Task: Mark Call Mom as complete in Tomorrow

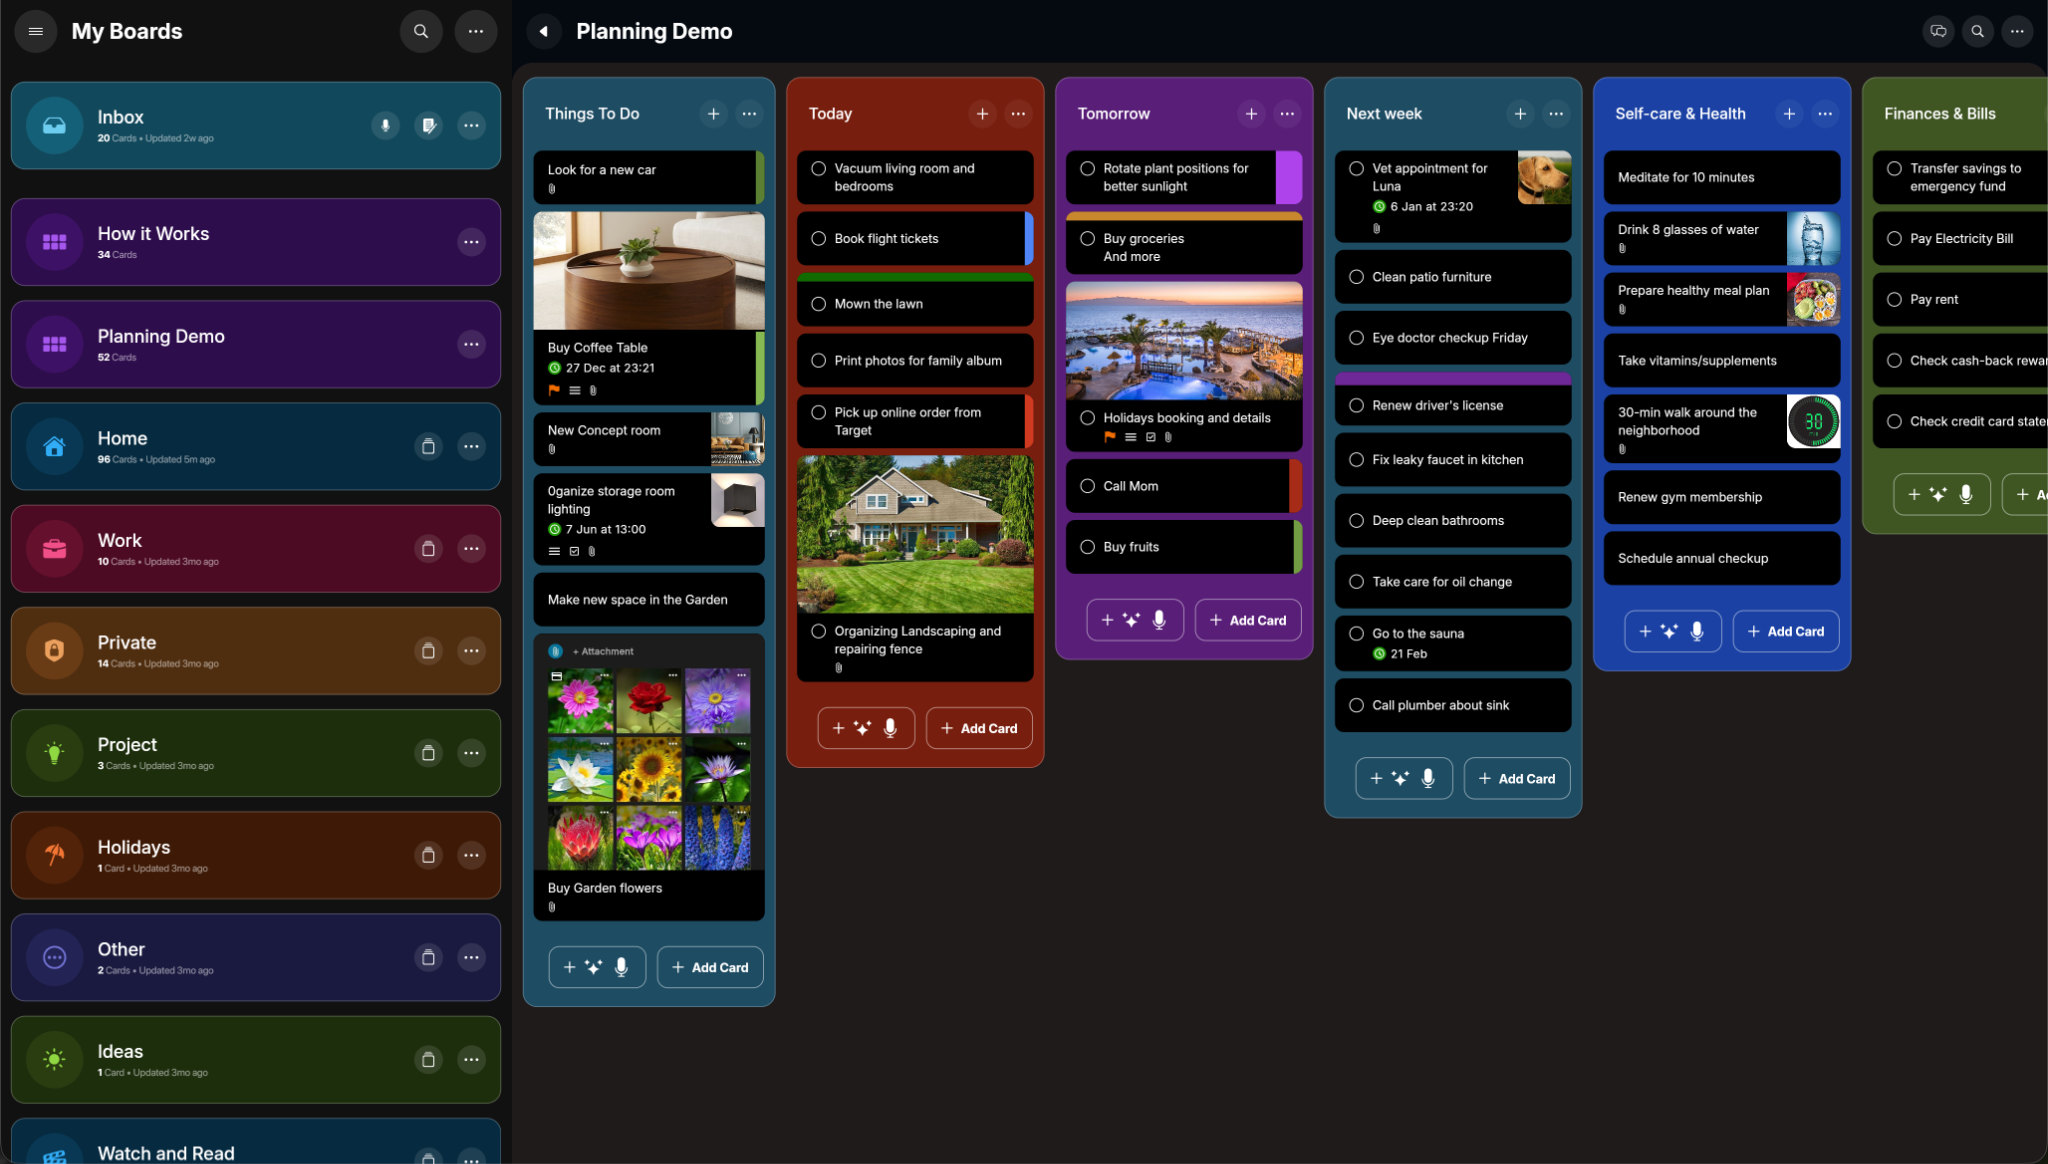Action: [1087, 486]
